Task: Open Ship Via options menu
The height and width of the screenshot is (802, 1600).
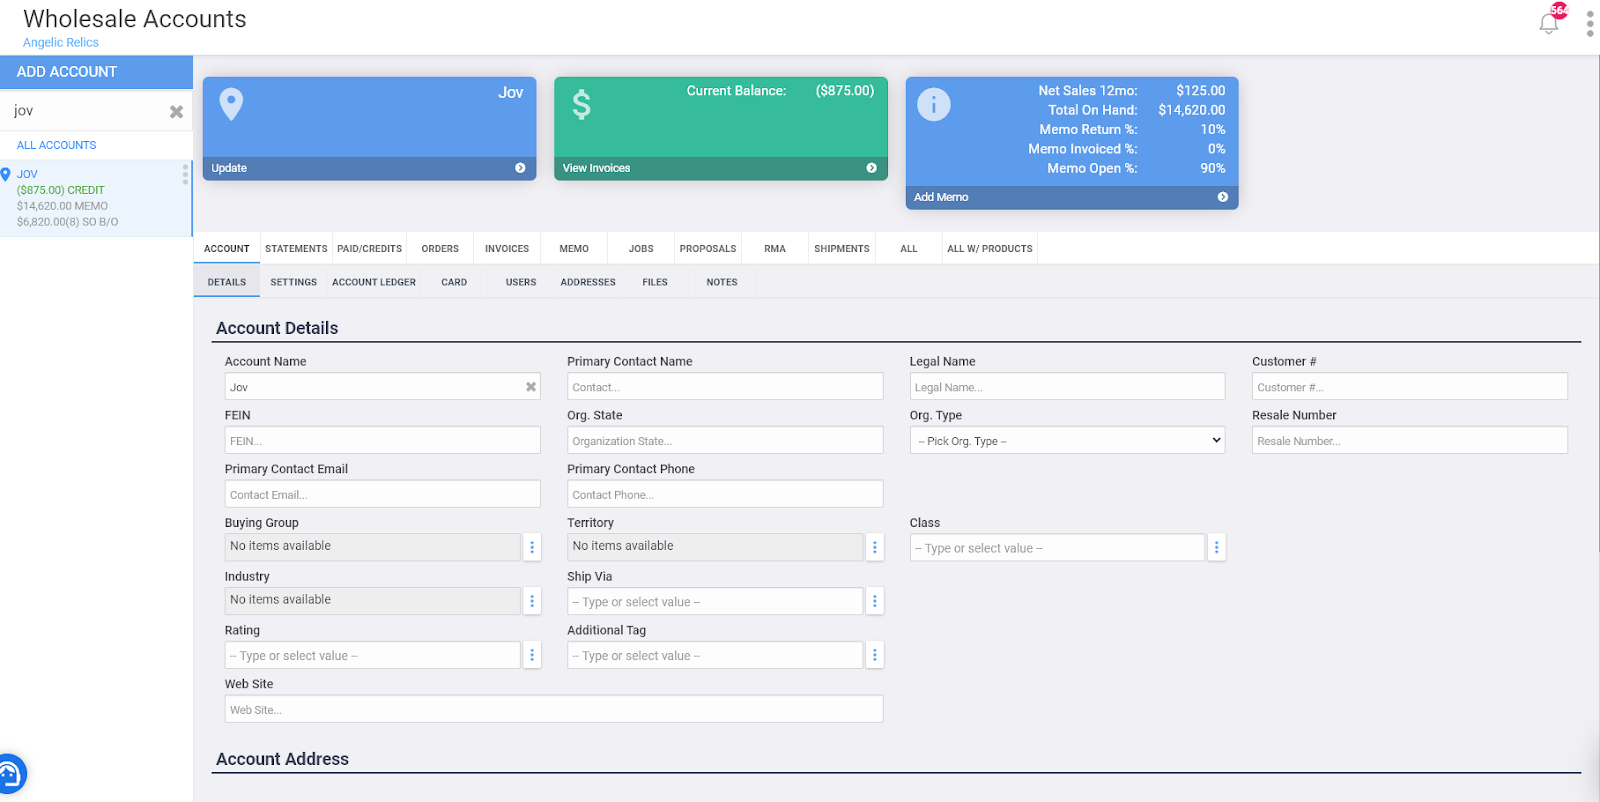Action: click(875, 601)
